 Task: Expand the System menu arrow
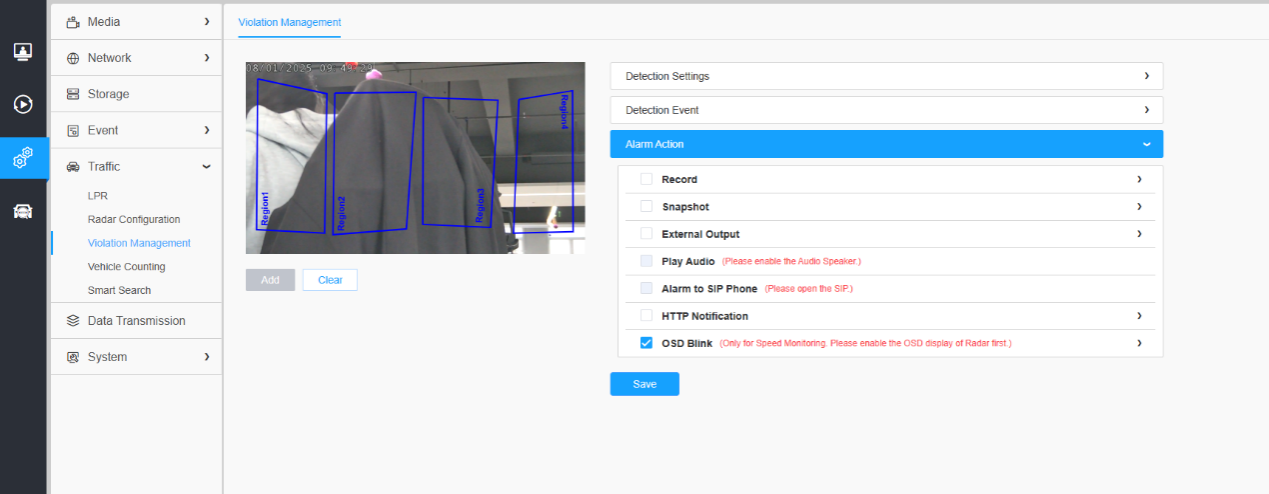pos(206,357)
